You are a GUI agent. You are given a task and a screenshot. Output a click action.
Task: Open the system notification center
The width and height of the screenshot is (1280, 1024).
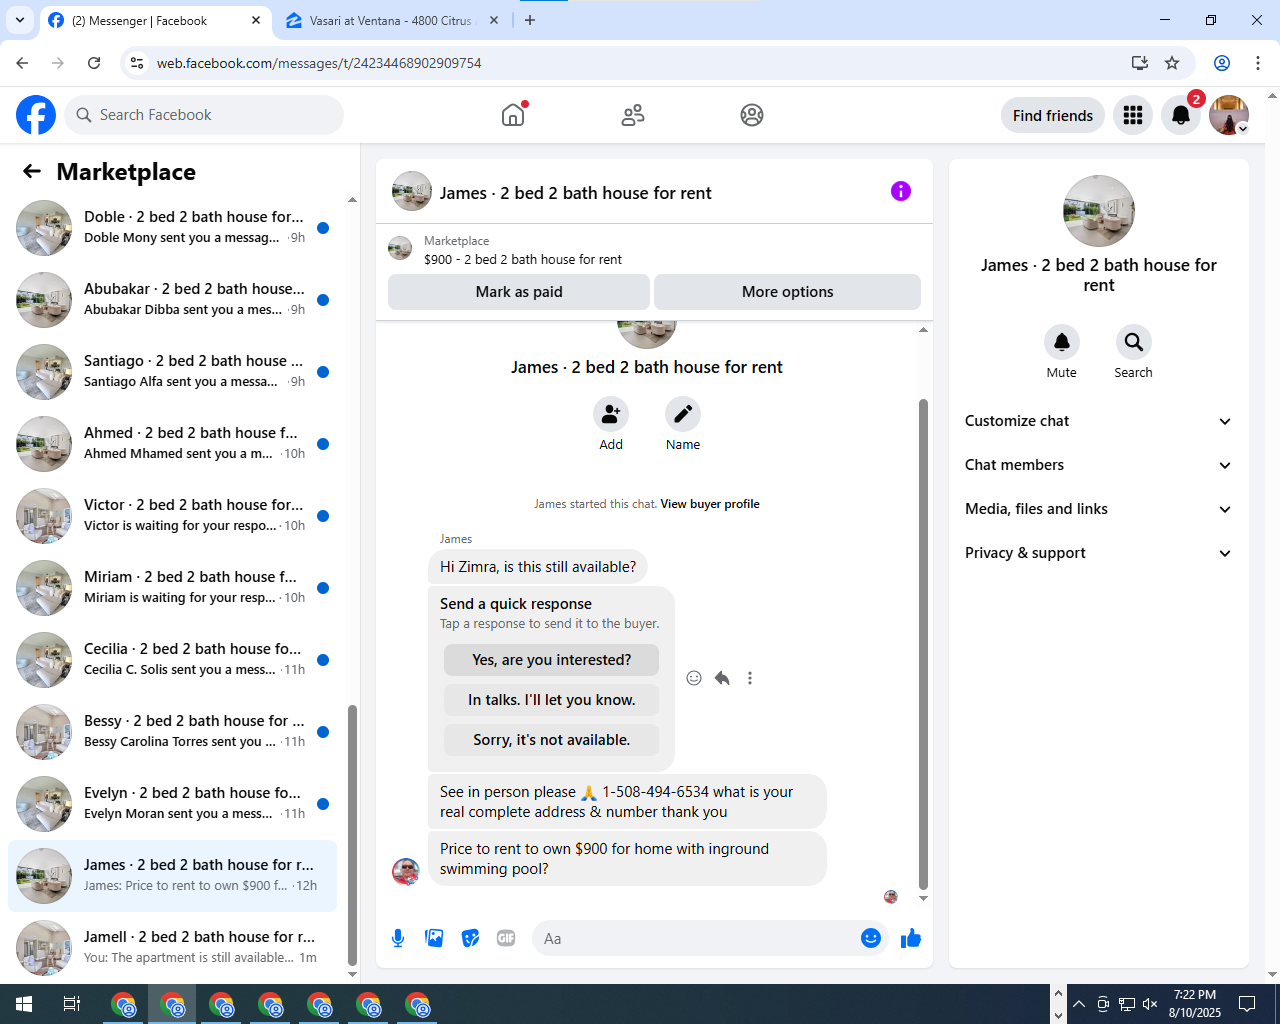pyautogui.click(x=1247, y=1004)
